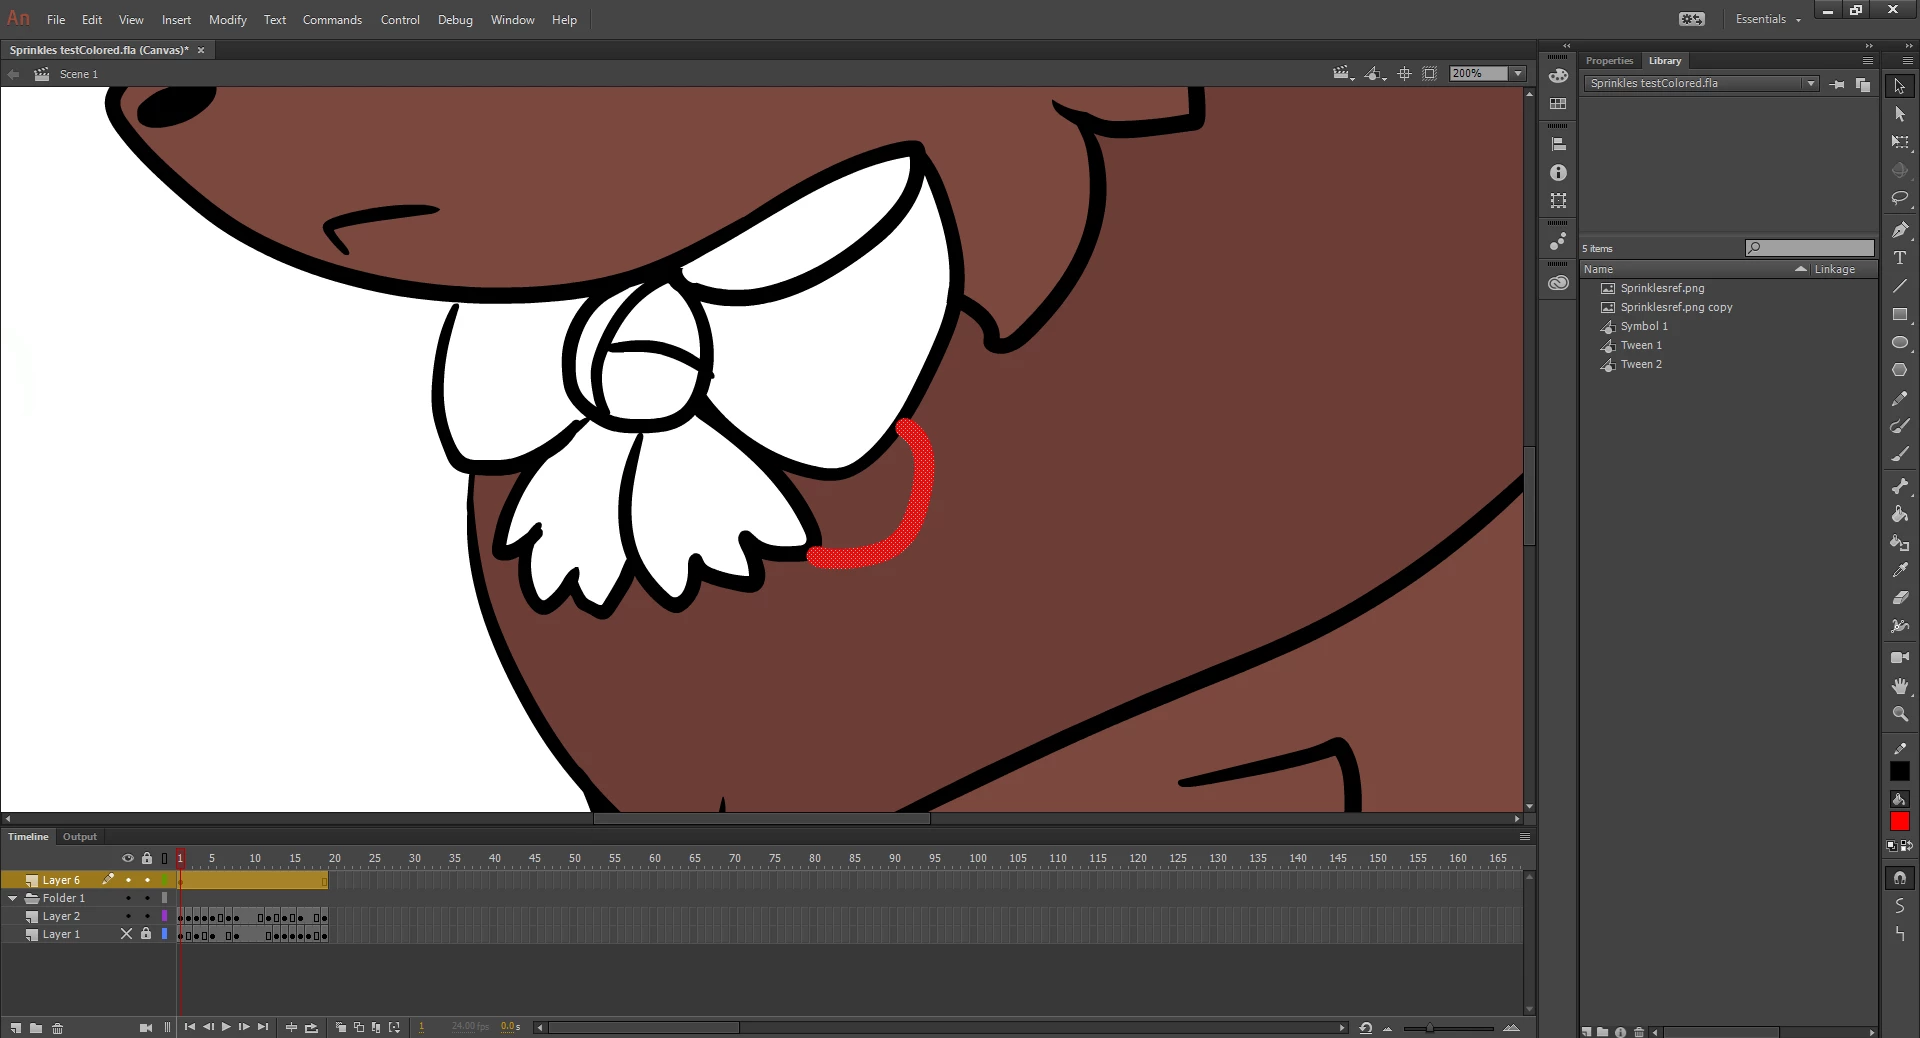
Task: Play the timeline animation
Action: (226, 1027)
